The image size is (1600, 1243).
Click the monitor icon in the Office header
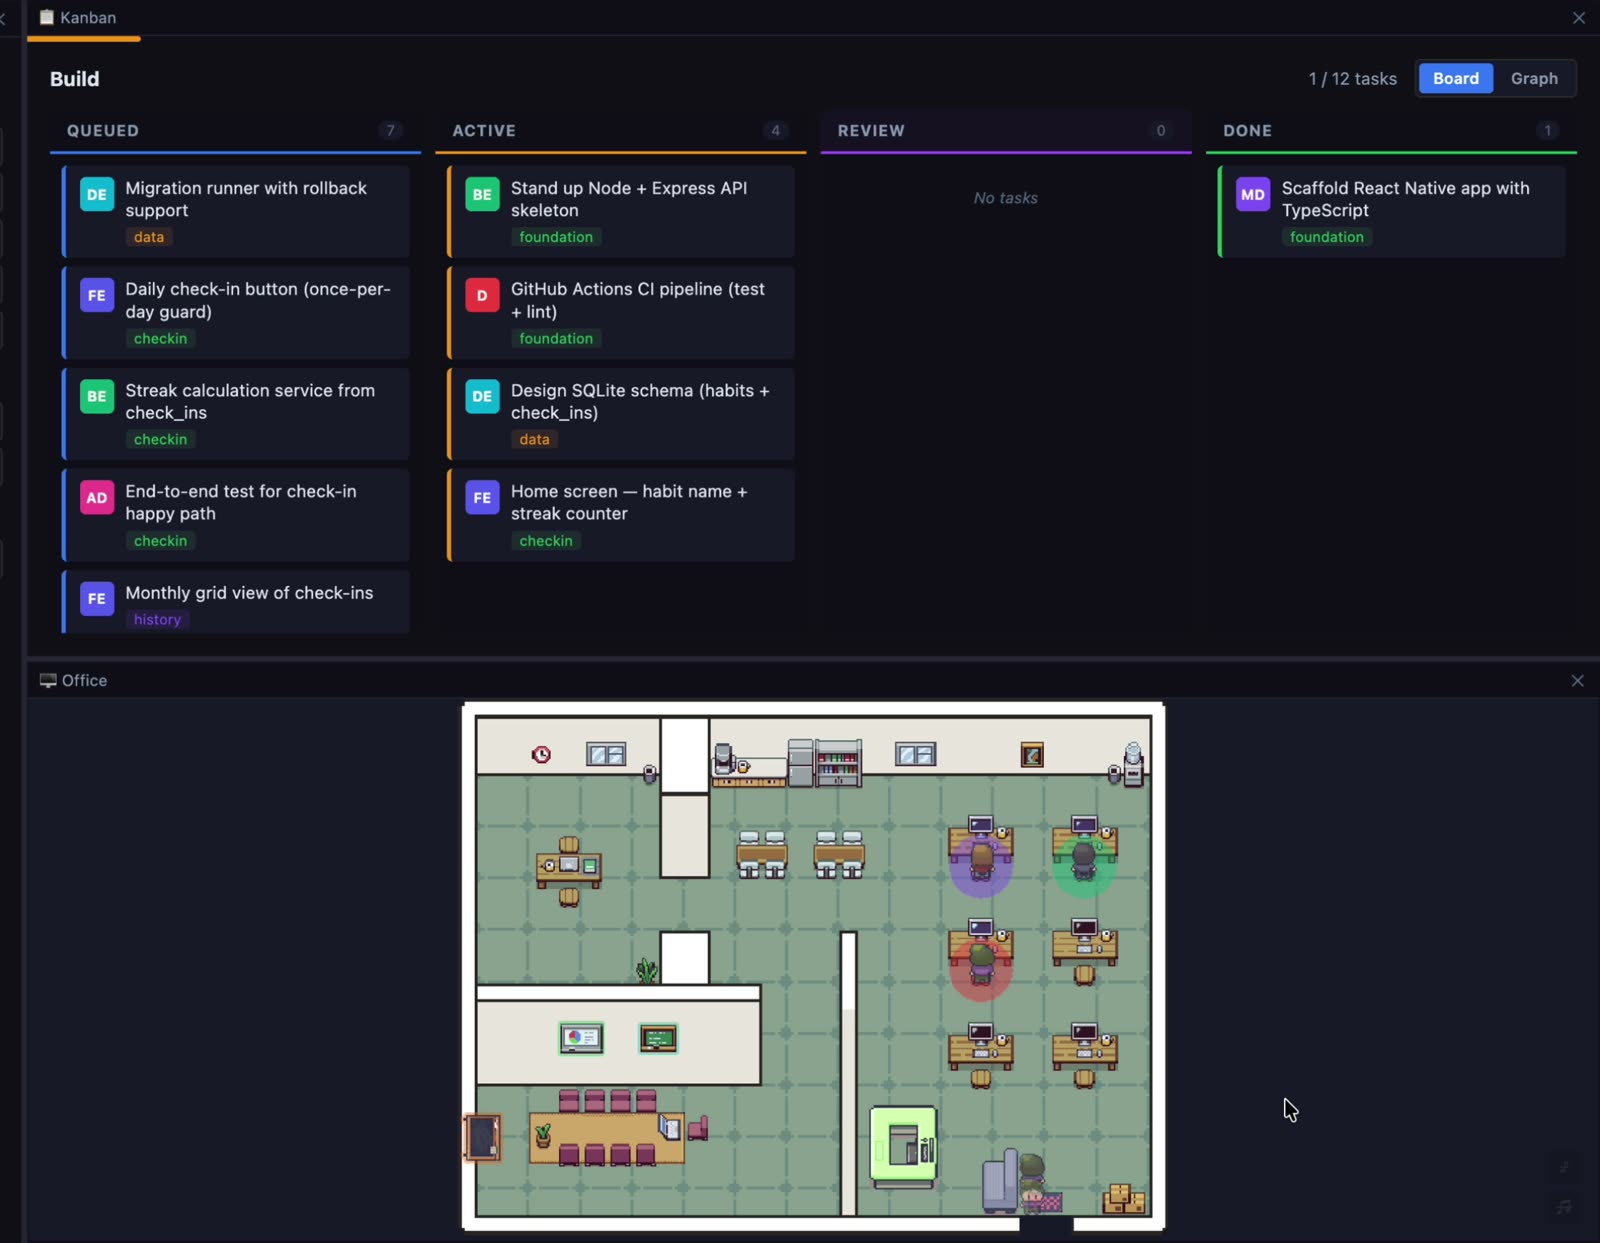pos(48,680)
